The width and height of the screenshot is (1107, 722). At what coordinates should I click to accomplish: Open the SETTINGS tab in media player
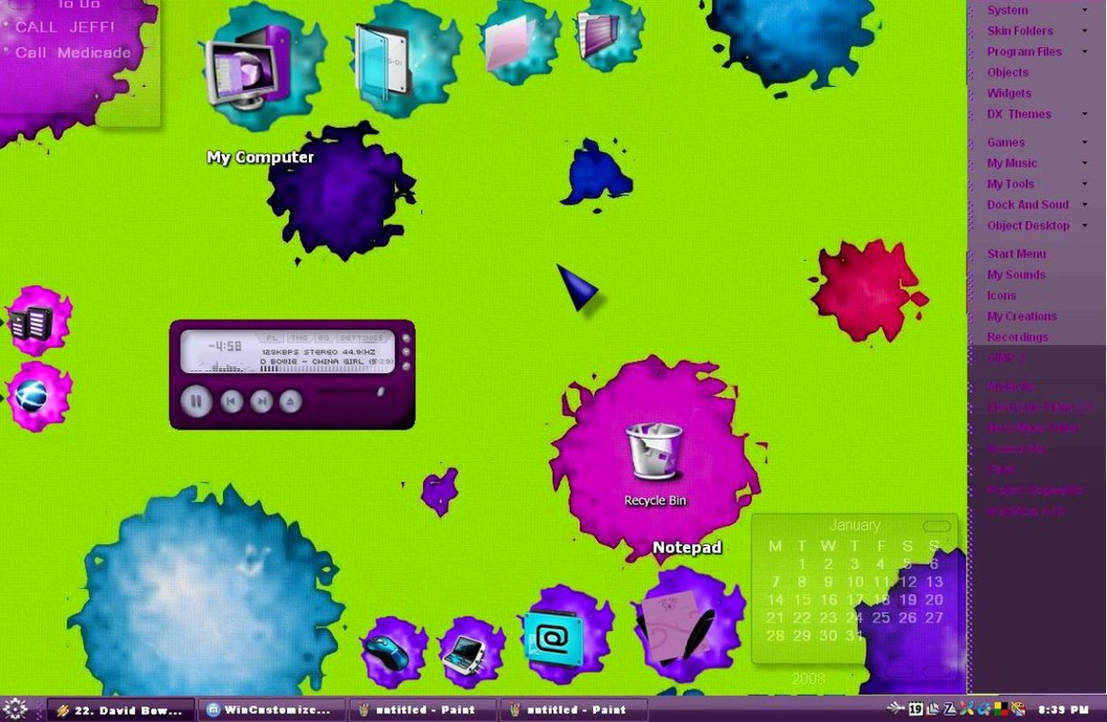[x=362, y=337]
